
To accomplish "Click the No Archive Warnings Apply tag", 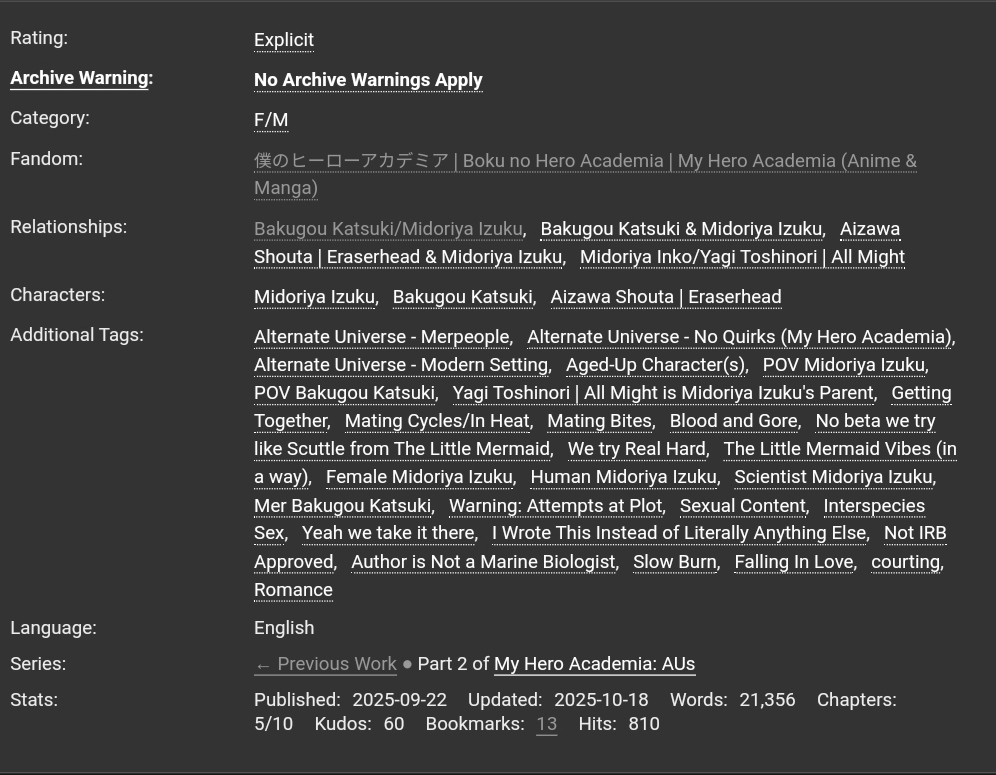I will (368, 80).
